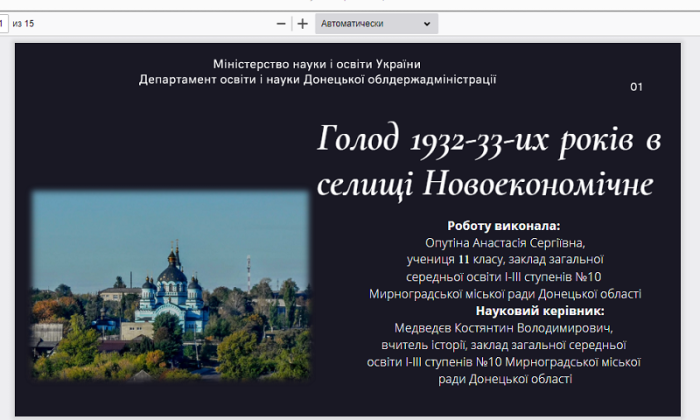700x420 pixels.
Task: Click the final 'ради Донецької області' line
Action: point(504,379)
